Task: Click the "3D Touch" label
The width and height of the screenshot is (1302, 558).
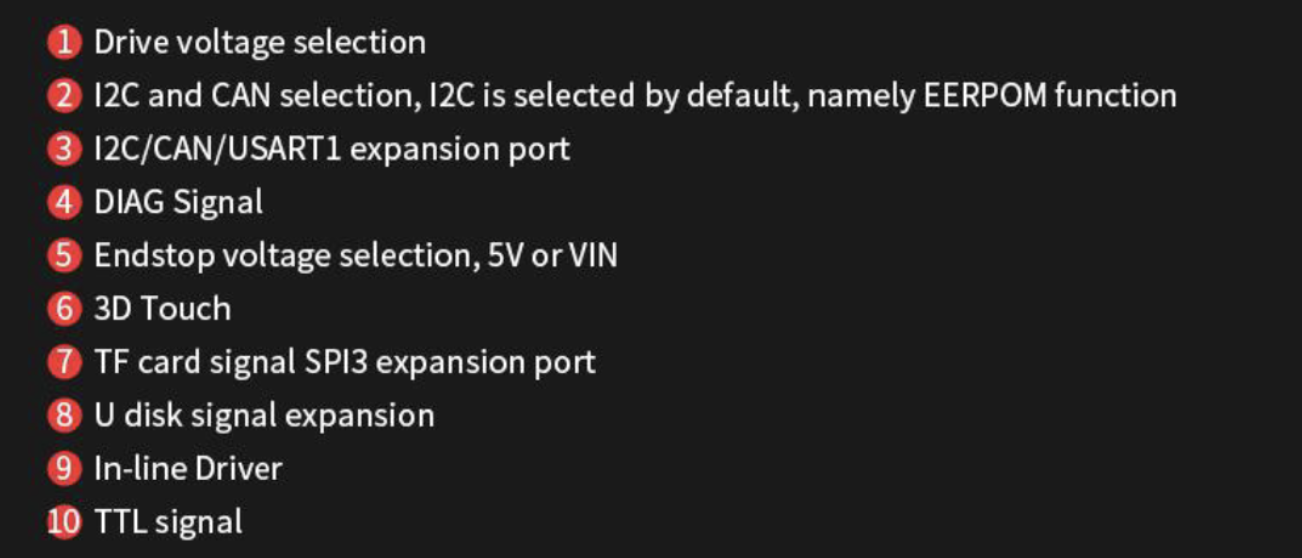Action: point(162,309)
